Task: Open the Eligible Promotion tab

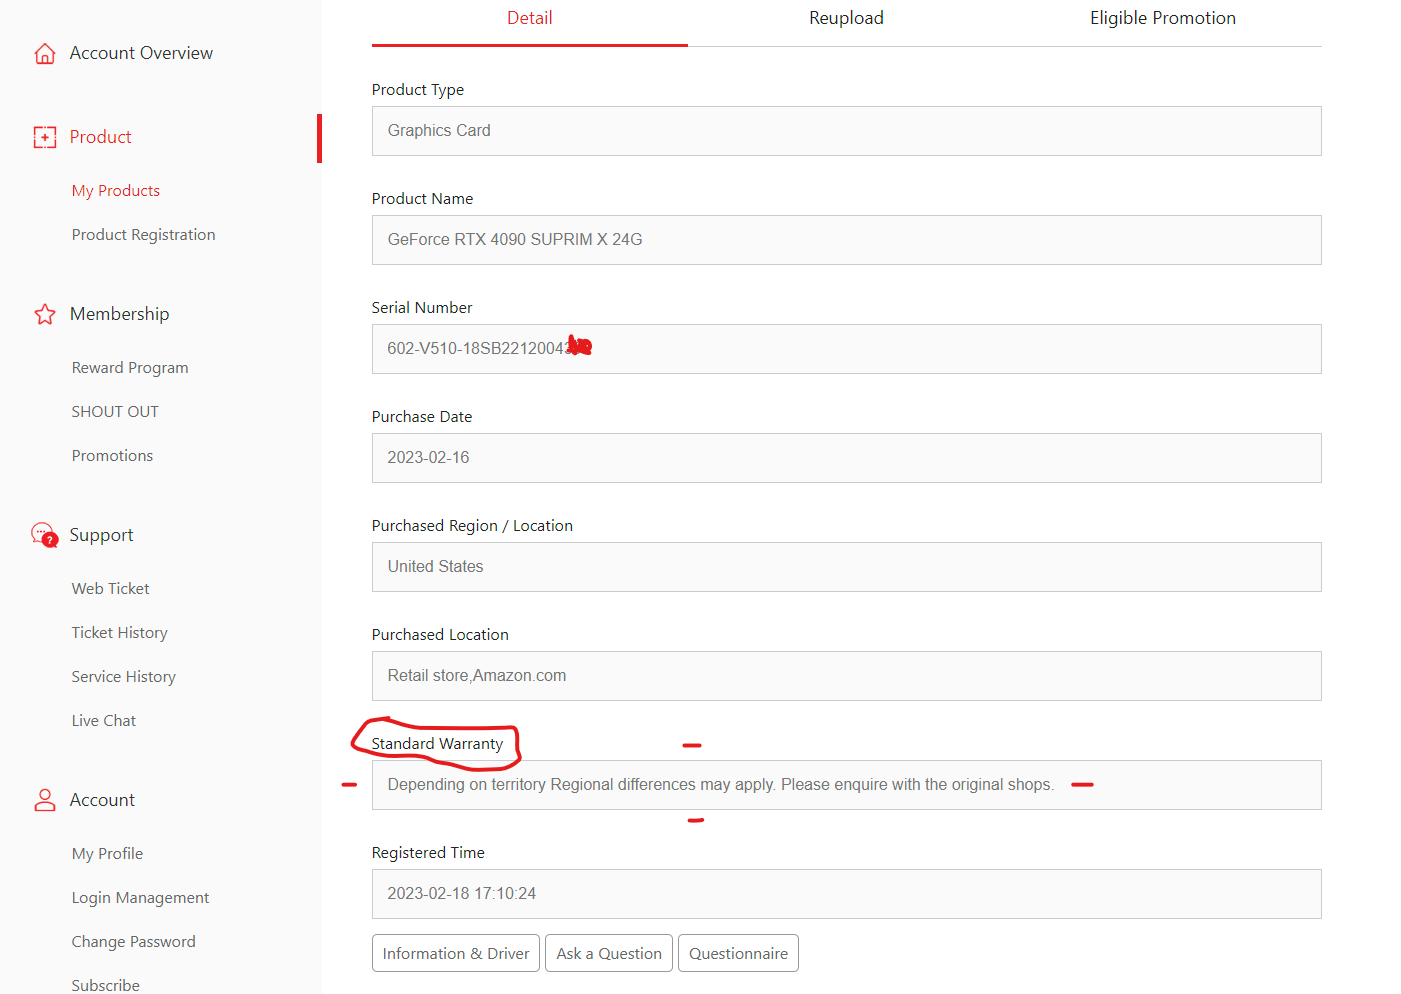Action: [1162, 19]
